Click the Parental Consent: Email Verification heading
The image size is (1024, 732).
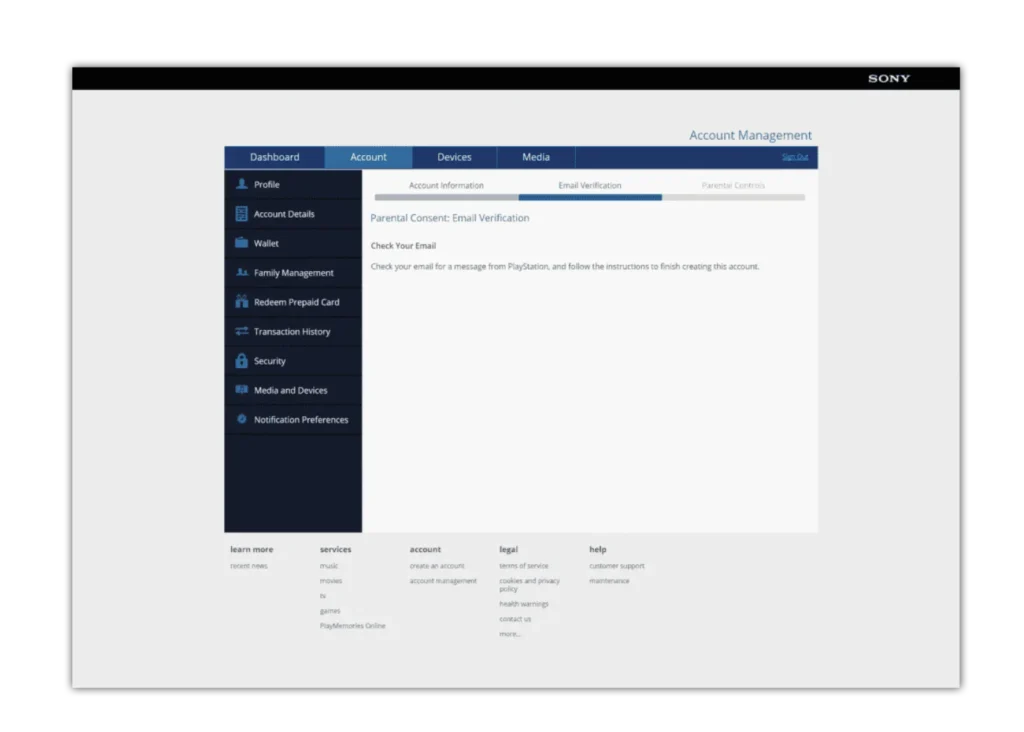[450, 218]
